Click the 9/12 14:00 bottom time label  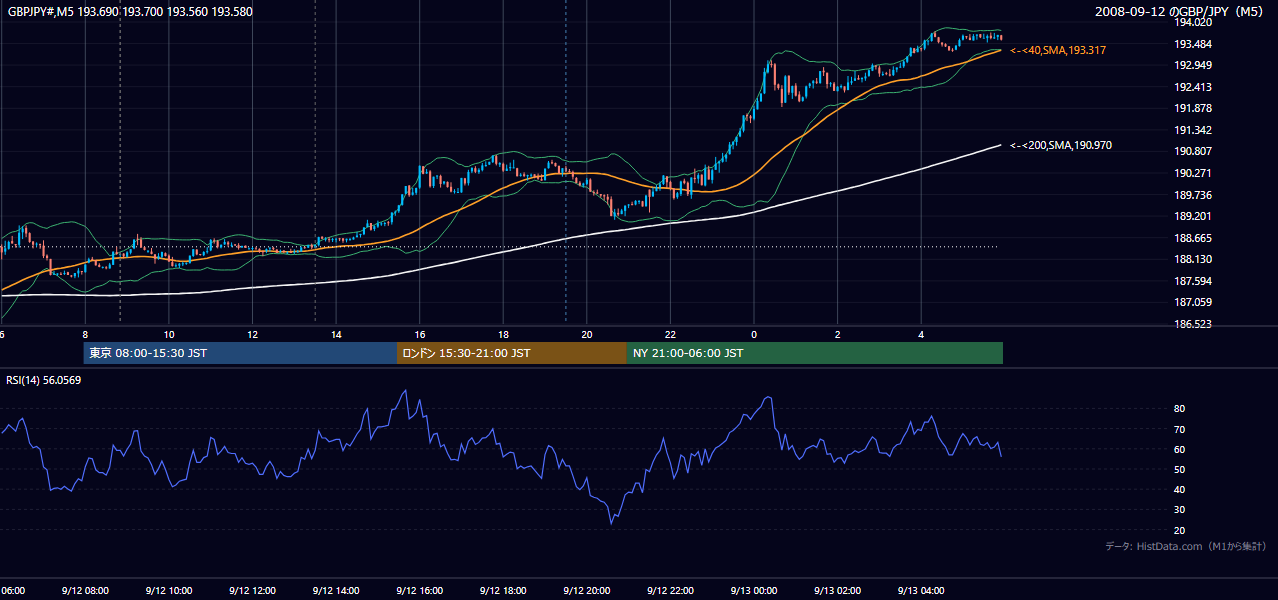(x=336, y=590)
